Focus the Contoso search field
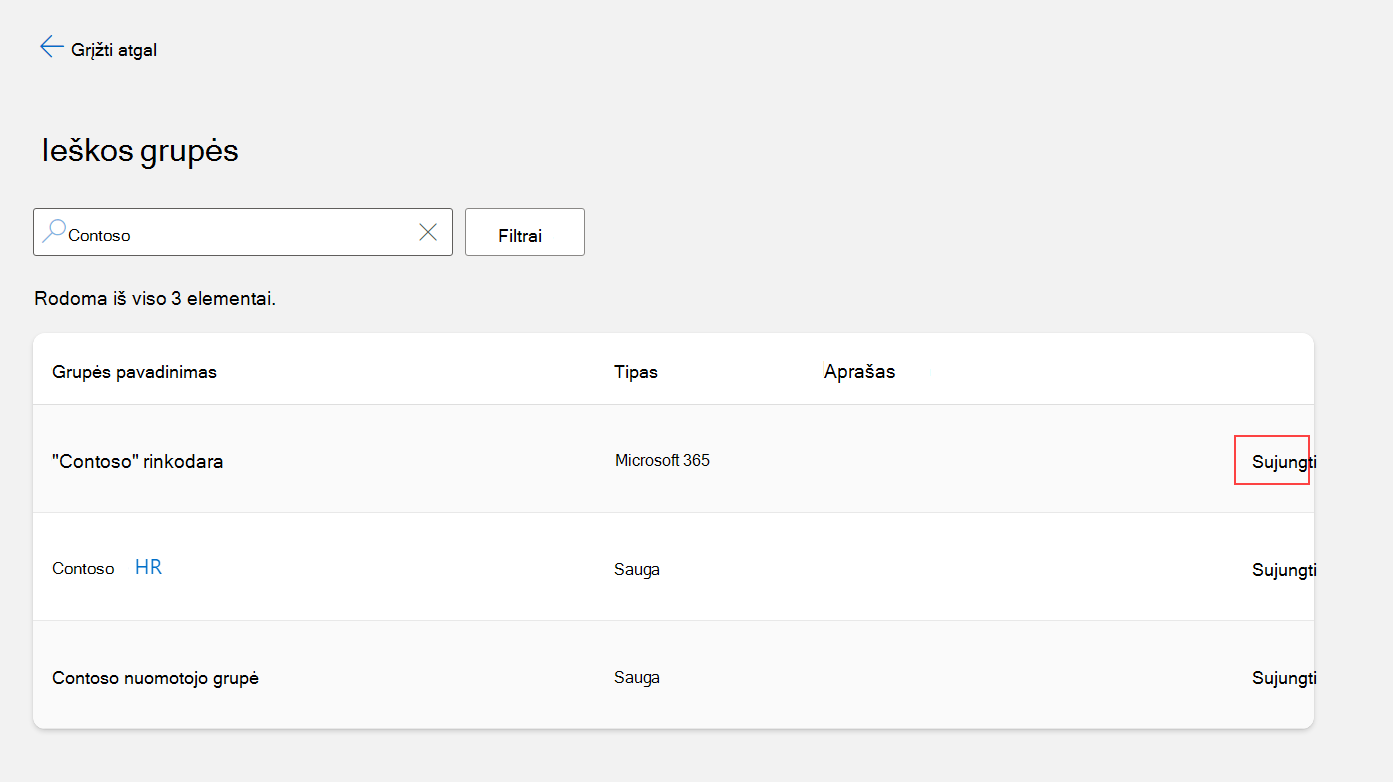The width and height of the screenshot is (1393, 782). point(243,232)
